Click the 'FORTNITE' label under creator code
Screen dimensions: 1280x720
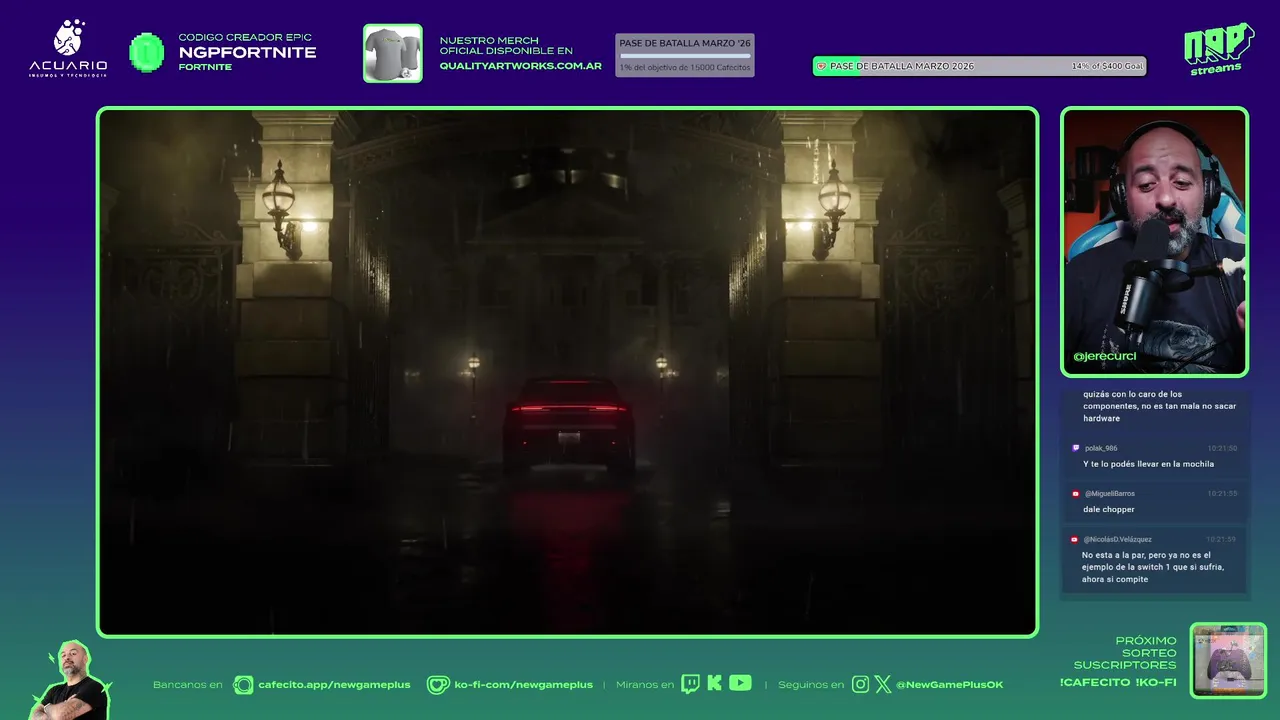[205, 67]
